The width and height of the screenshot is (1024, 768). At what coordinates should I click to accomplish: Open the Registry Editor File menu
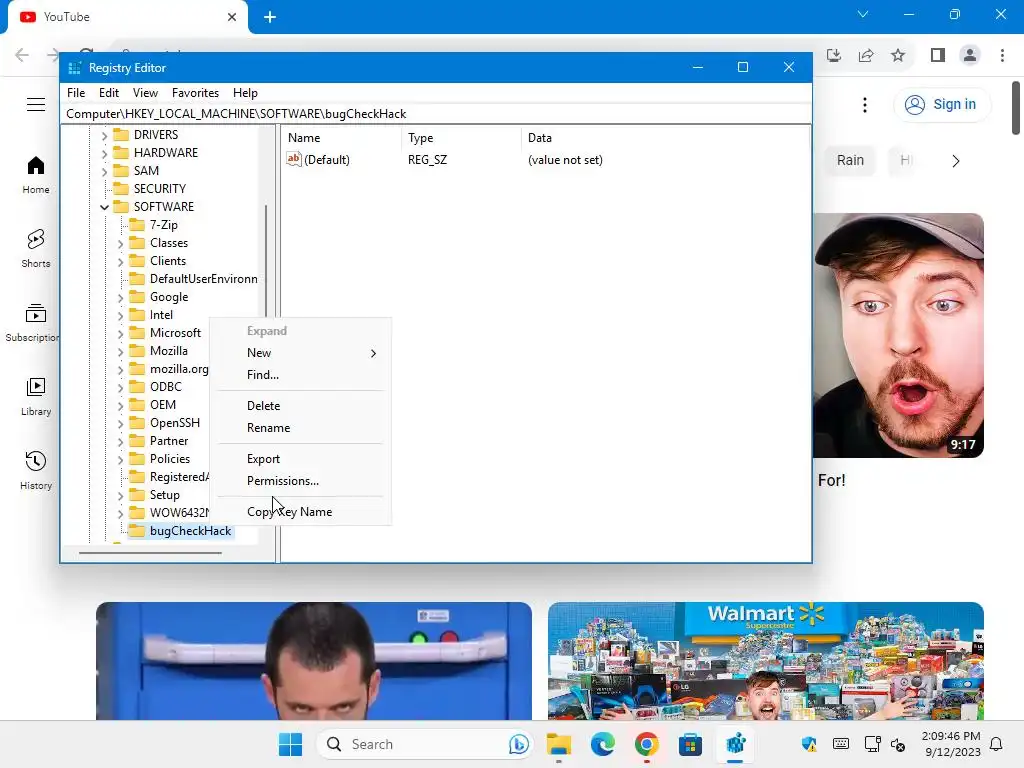point(76,93)
